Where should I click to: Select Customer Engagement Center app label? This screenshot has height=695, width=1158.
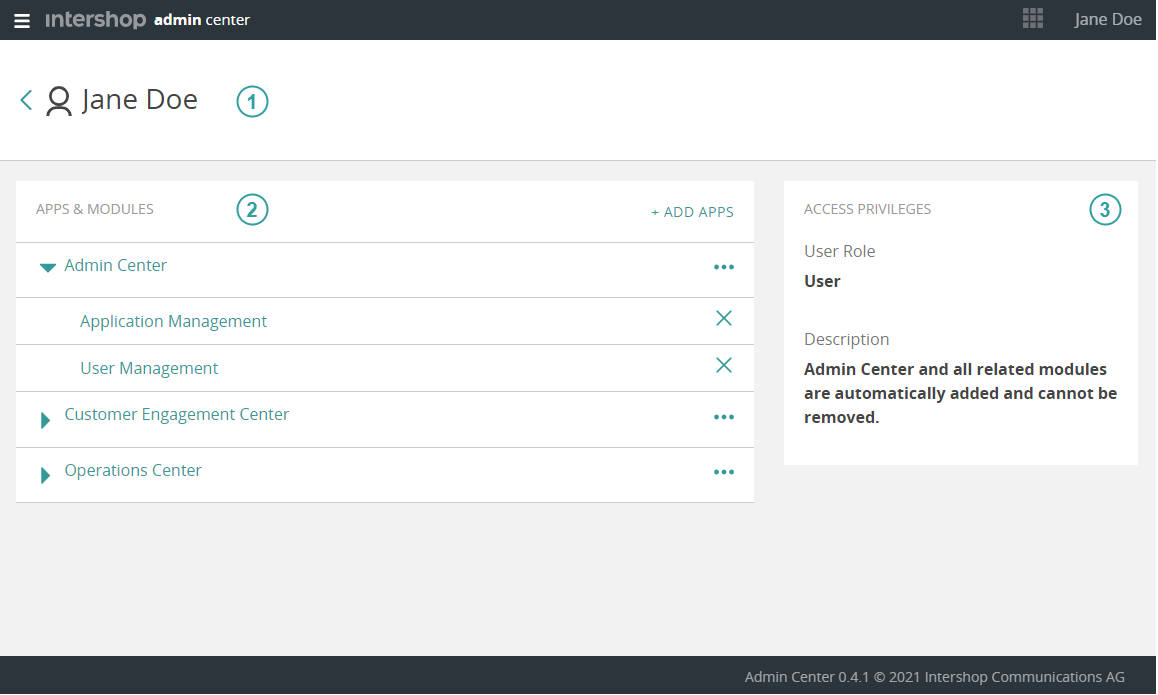coord(177,414)
